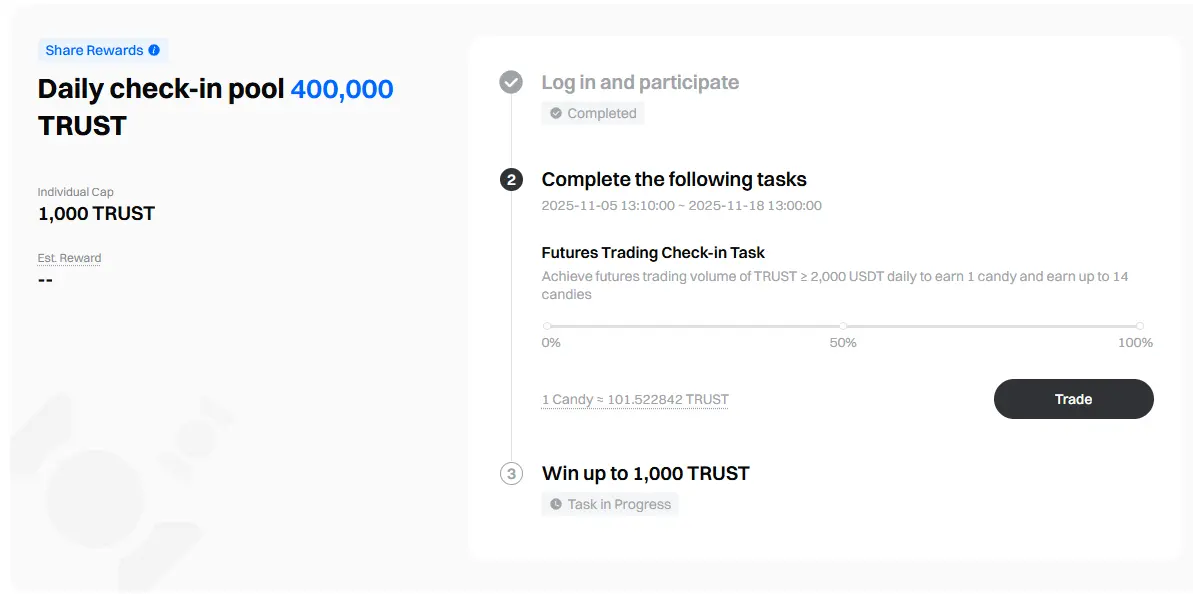Open the Share Rewards label
The width and height of the screenshot is (1193, 594).
pyautogui.click(x=94, y=50)
